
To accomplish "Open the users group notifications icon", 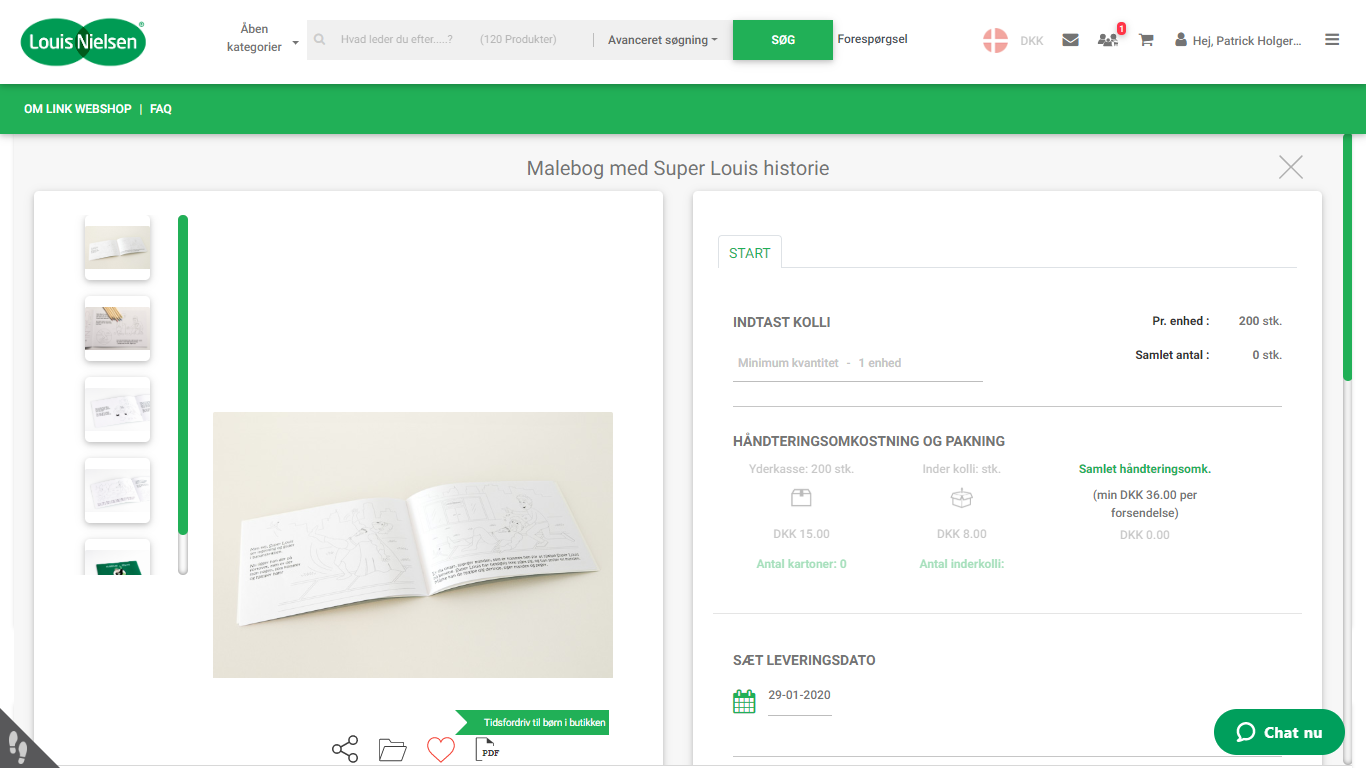I will point(1108,40).
